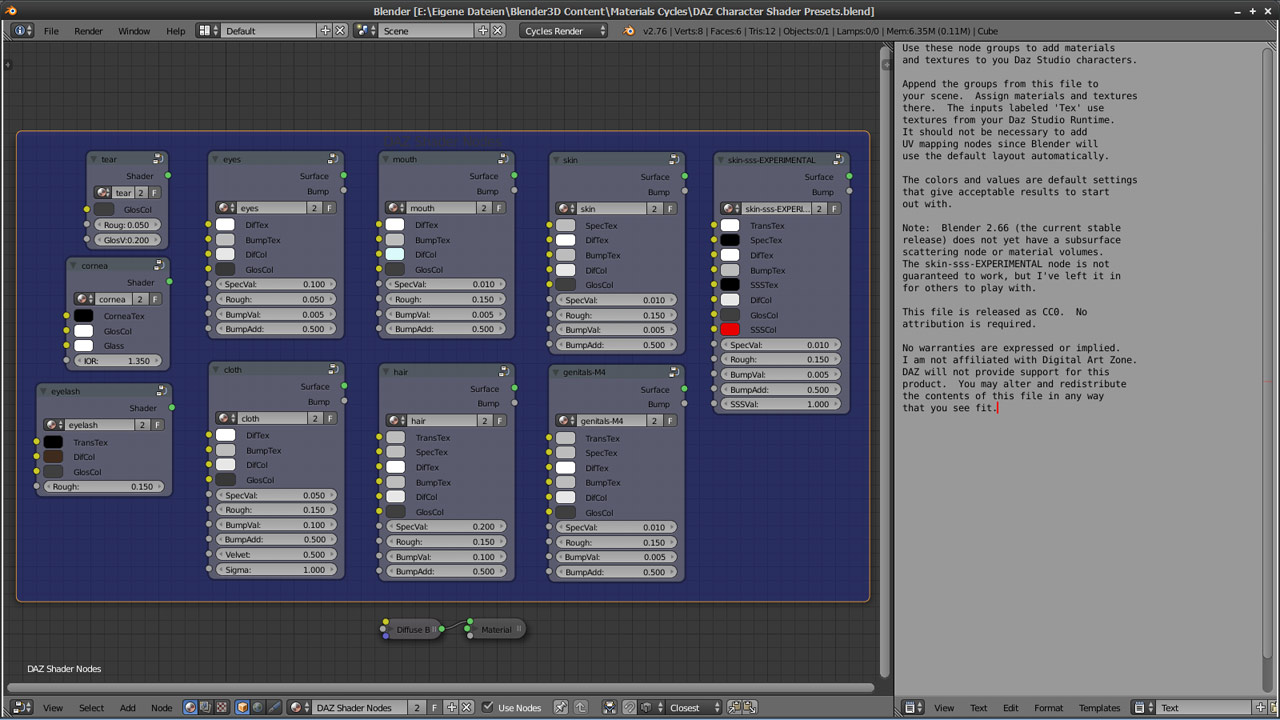
Task: Open the Cycles Render engine dropdown
Action: click(x=564, y=31)
